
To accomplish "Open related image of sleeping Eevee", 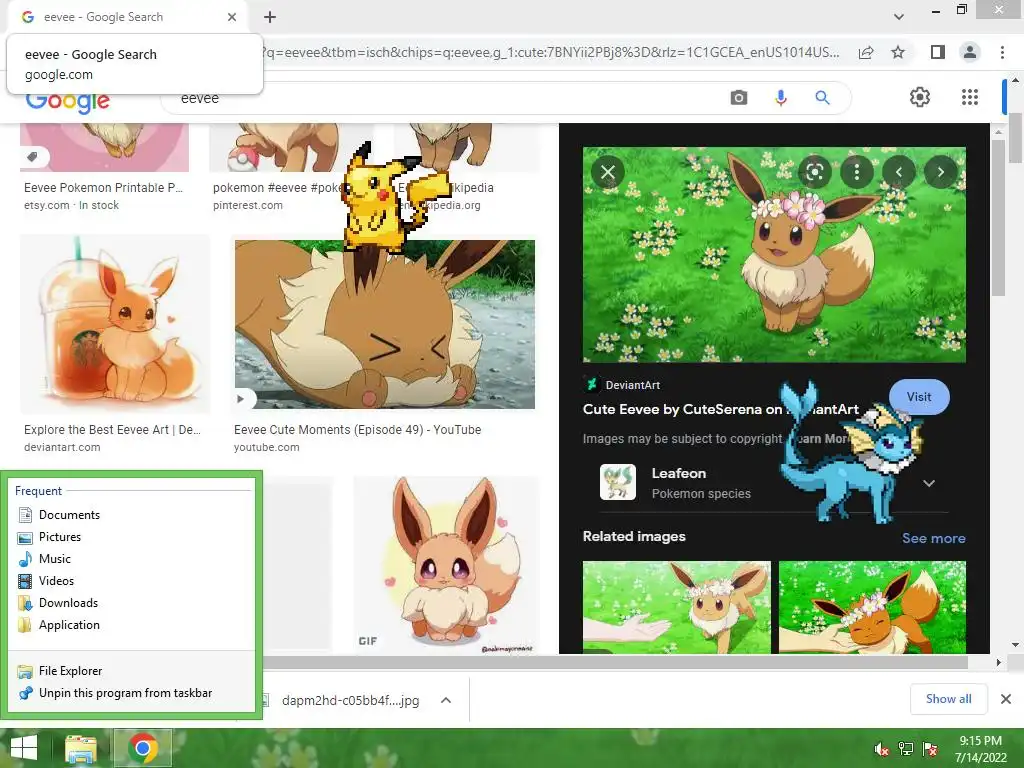I will (x=872, y=607).
